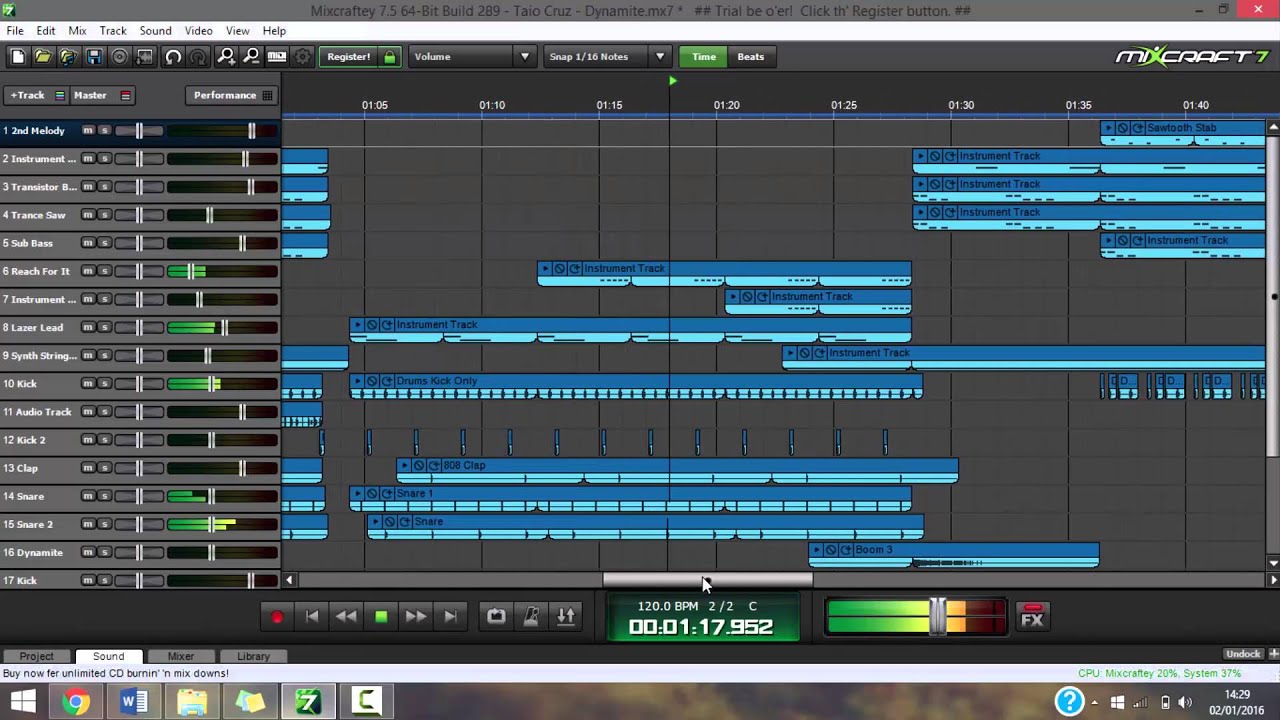Image resolution: width=1280 pixels, height=720 pixels.
Task: Open the Track menu
Action: tap(113, 31)
